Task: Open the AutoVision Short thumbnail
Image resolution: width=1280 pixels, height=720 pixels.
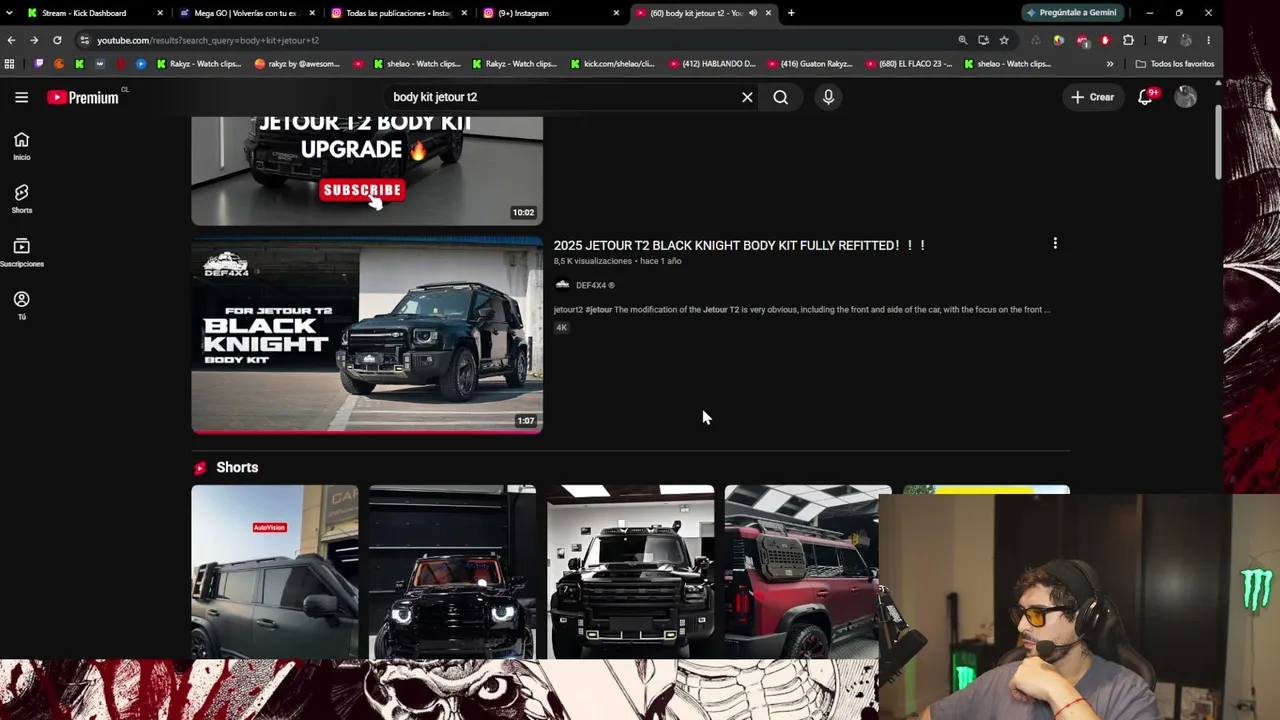Action: [x=275, y=572]
